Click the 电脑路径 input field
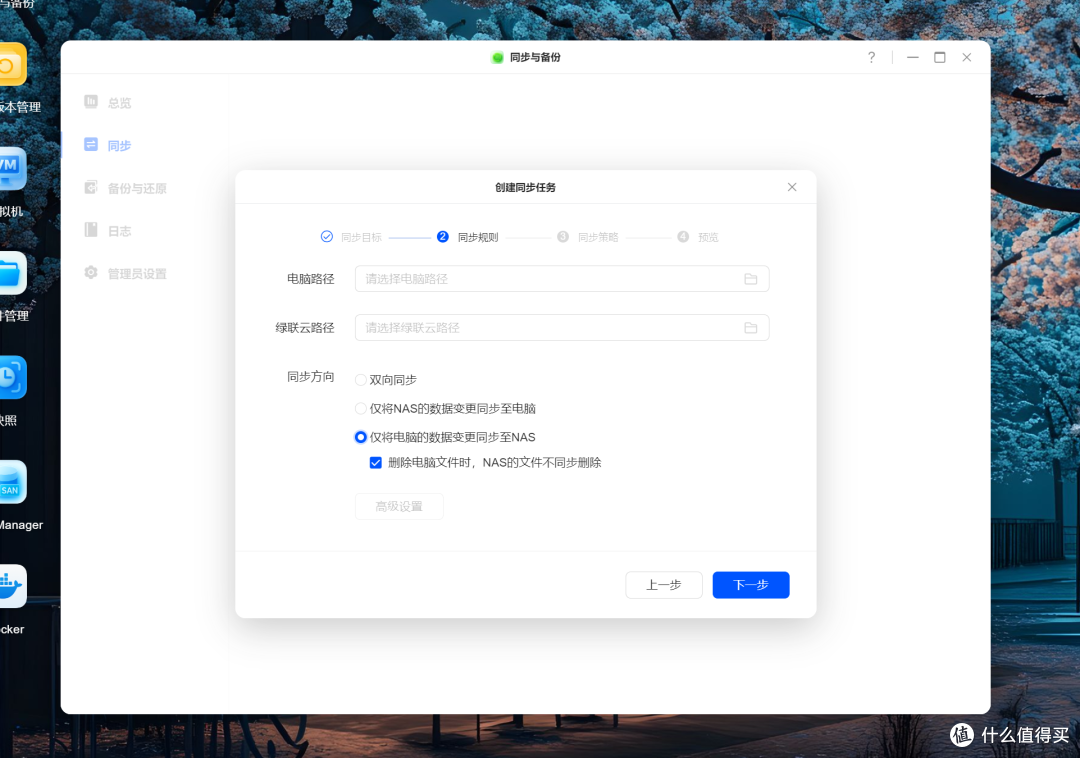This screenshot has width=1080, height=758. click(561, 279)
